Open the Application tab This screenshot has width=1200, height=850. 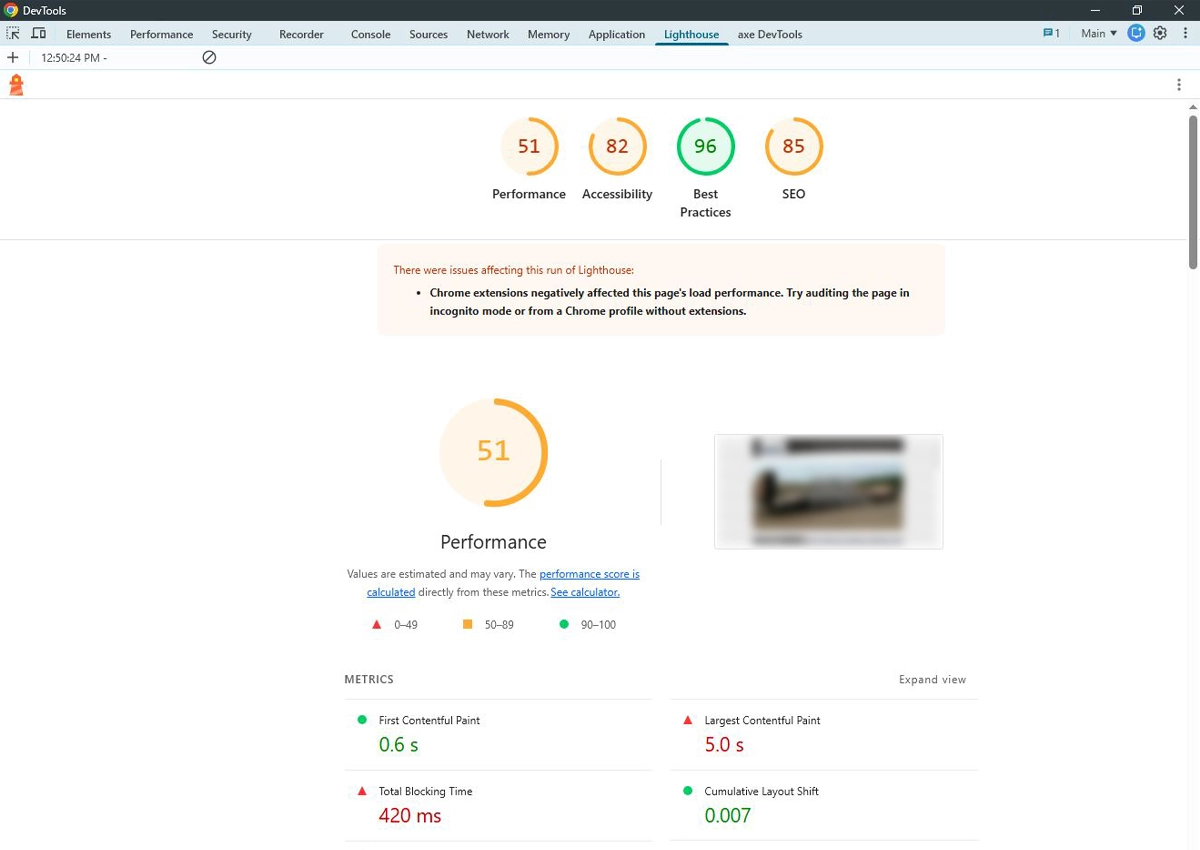(616, 34)
